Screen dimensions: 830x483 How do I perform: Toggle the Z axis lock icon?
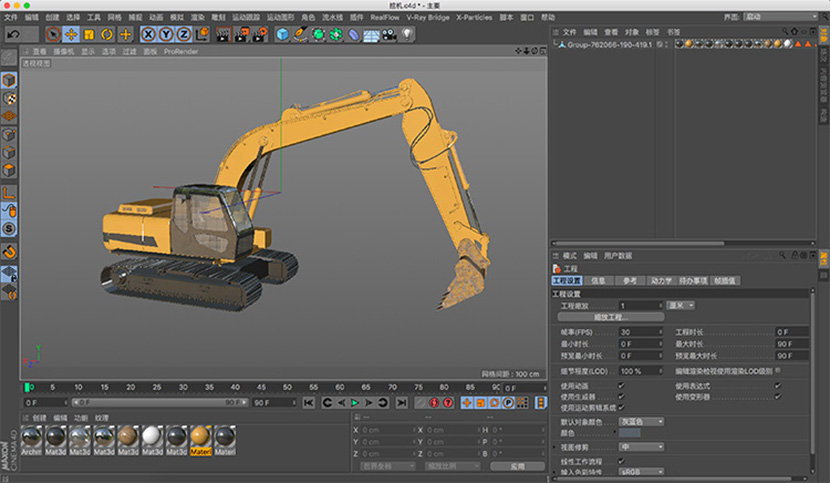tap(184, 35)
